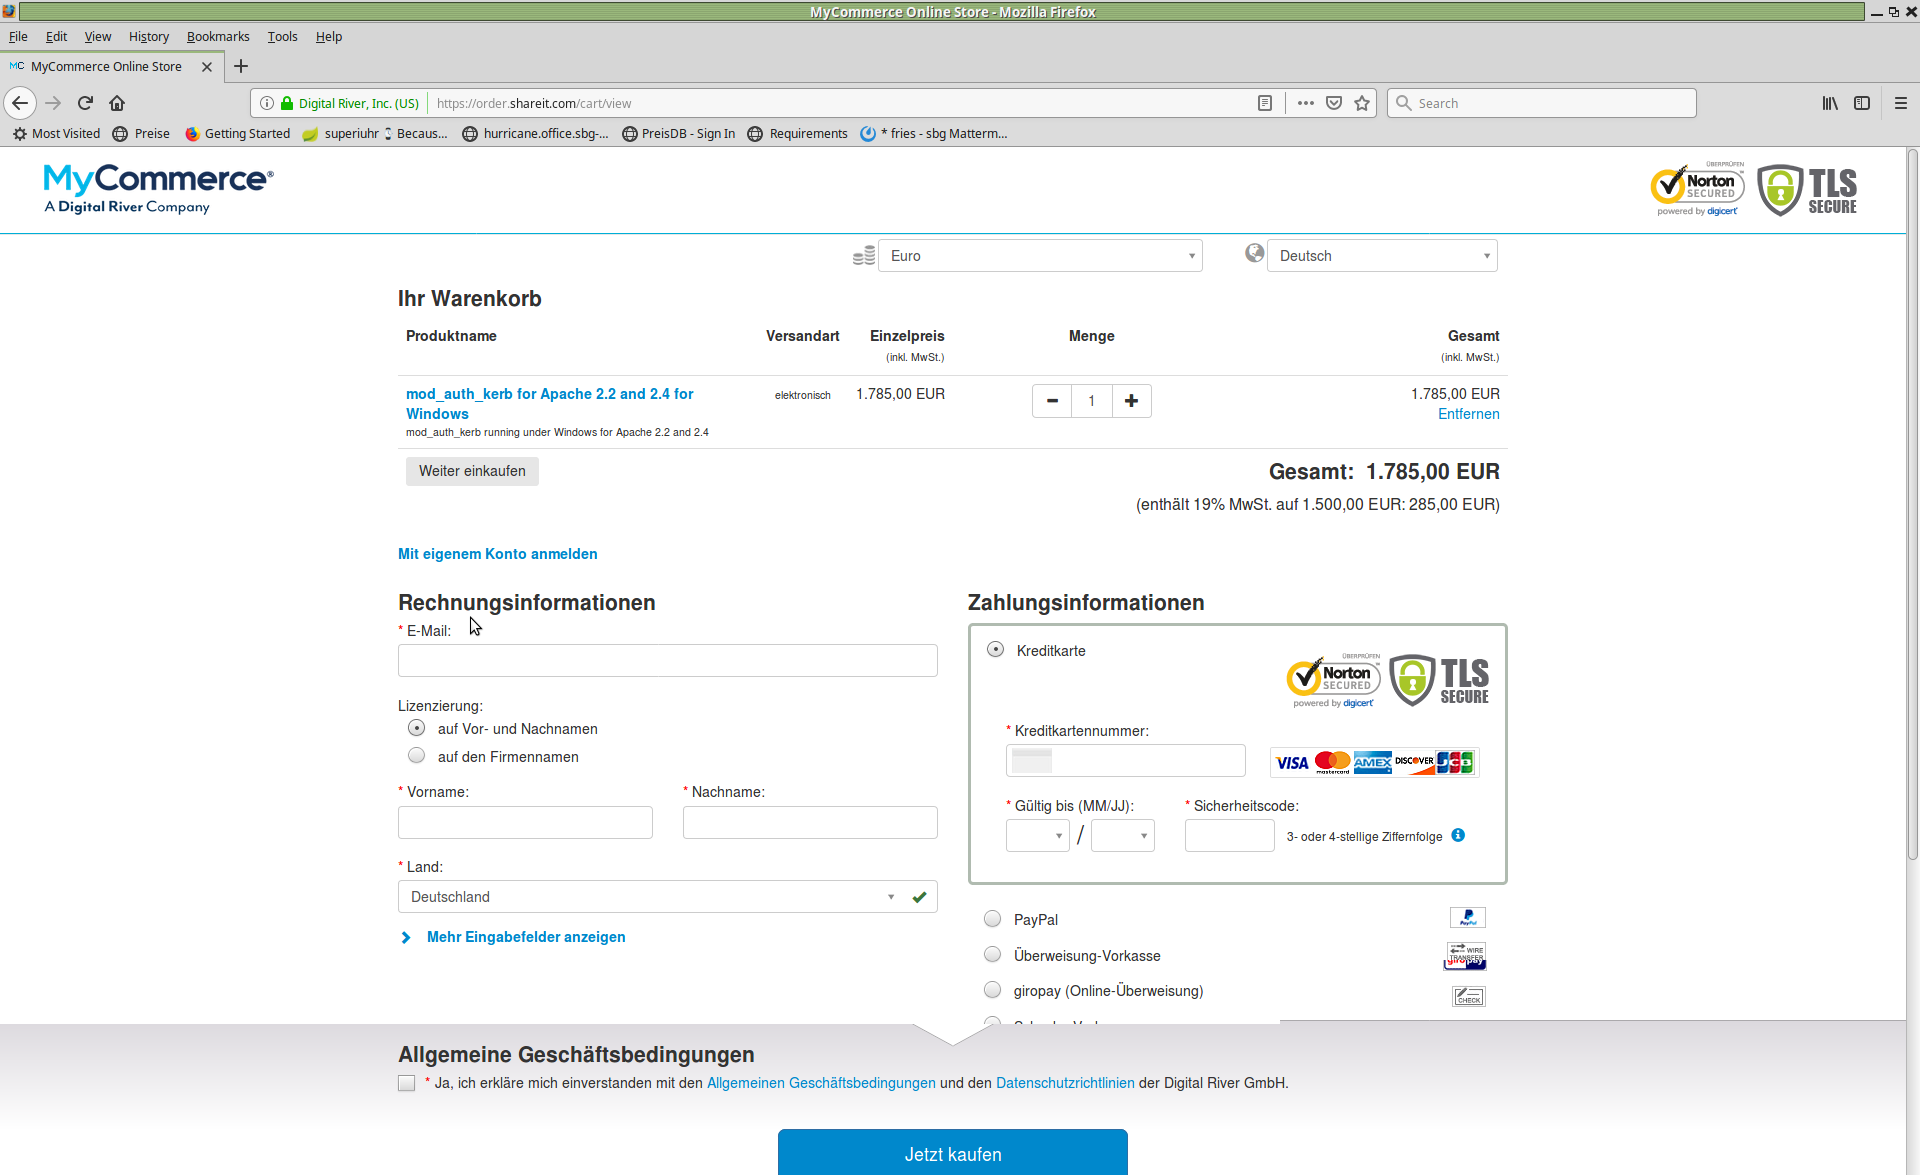Click Entfernen to remove the item
Viewport: 1920px width, 1175px height.
pos(1468,414)
